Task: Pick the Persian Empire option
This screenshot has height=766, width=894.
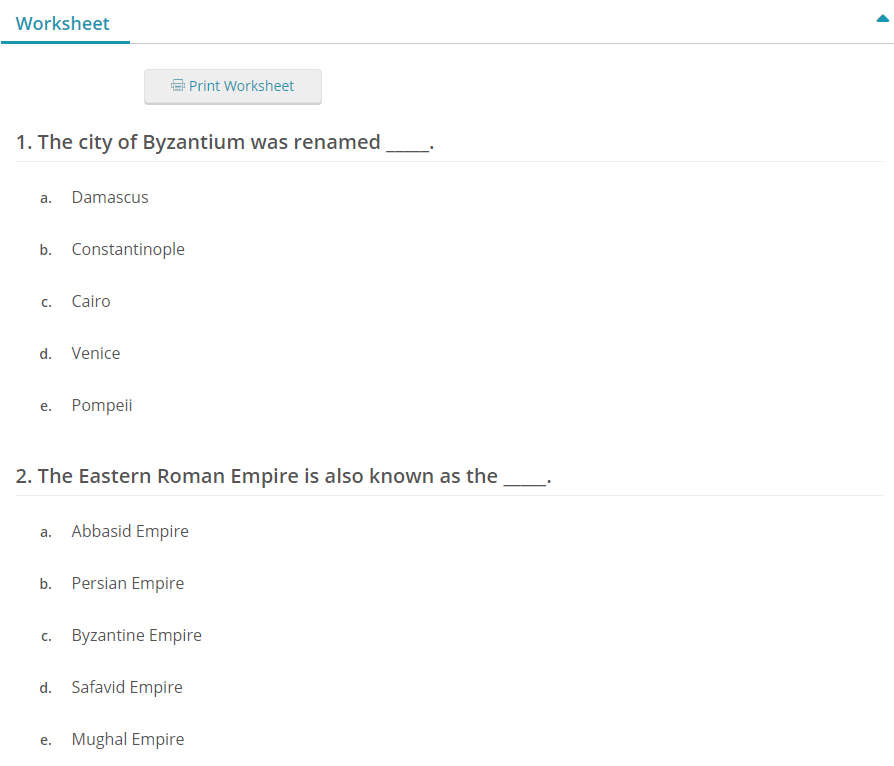Action: [x=128, y=583]
